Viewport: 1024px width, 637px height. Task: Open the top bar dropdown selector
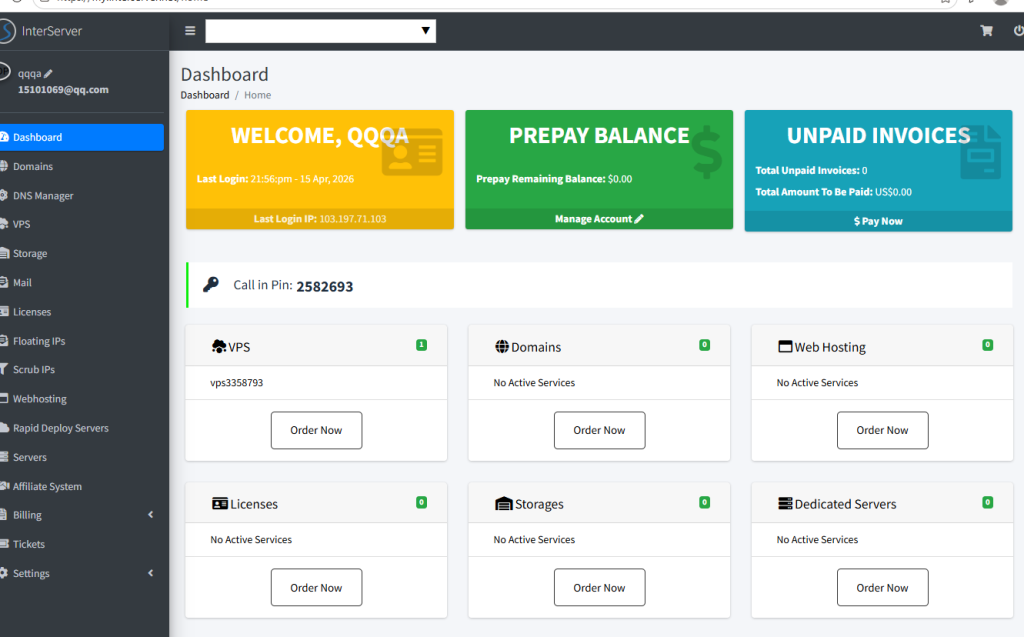tap(320, 32)
